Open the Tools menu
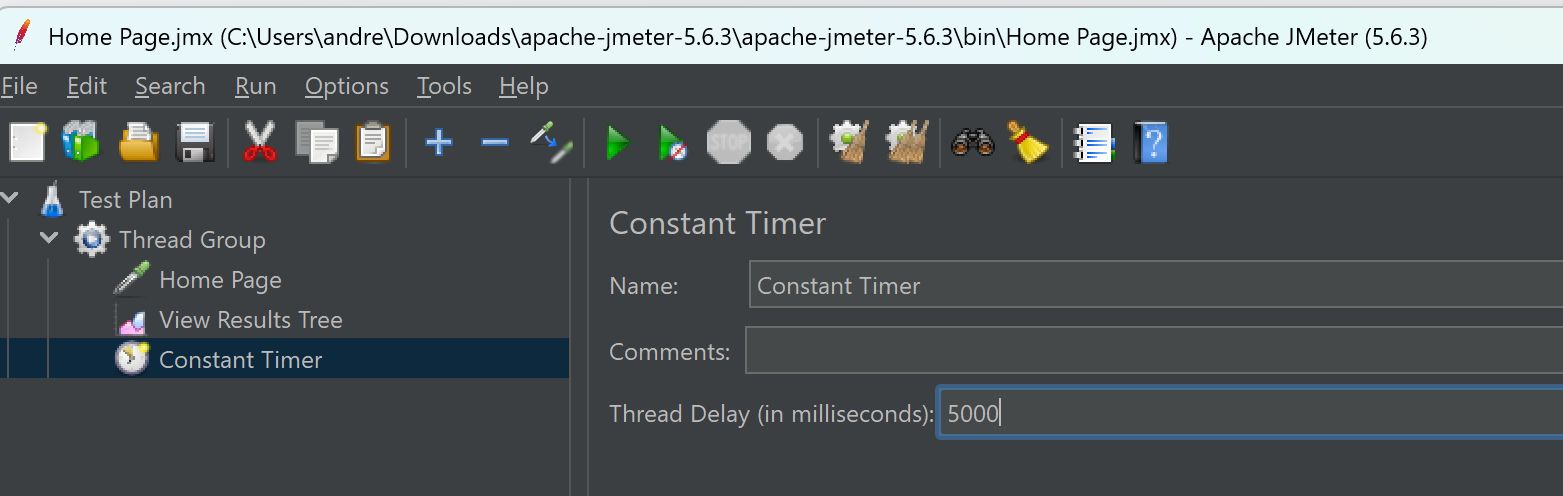The height and width of the screenshot is (496, 1563). (x=444, y=87)
